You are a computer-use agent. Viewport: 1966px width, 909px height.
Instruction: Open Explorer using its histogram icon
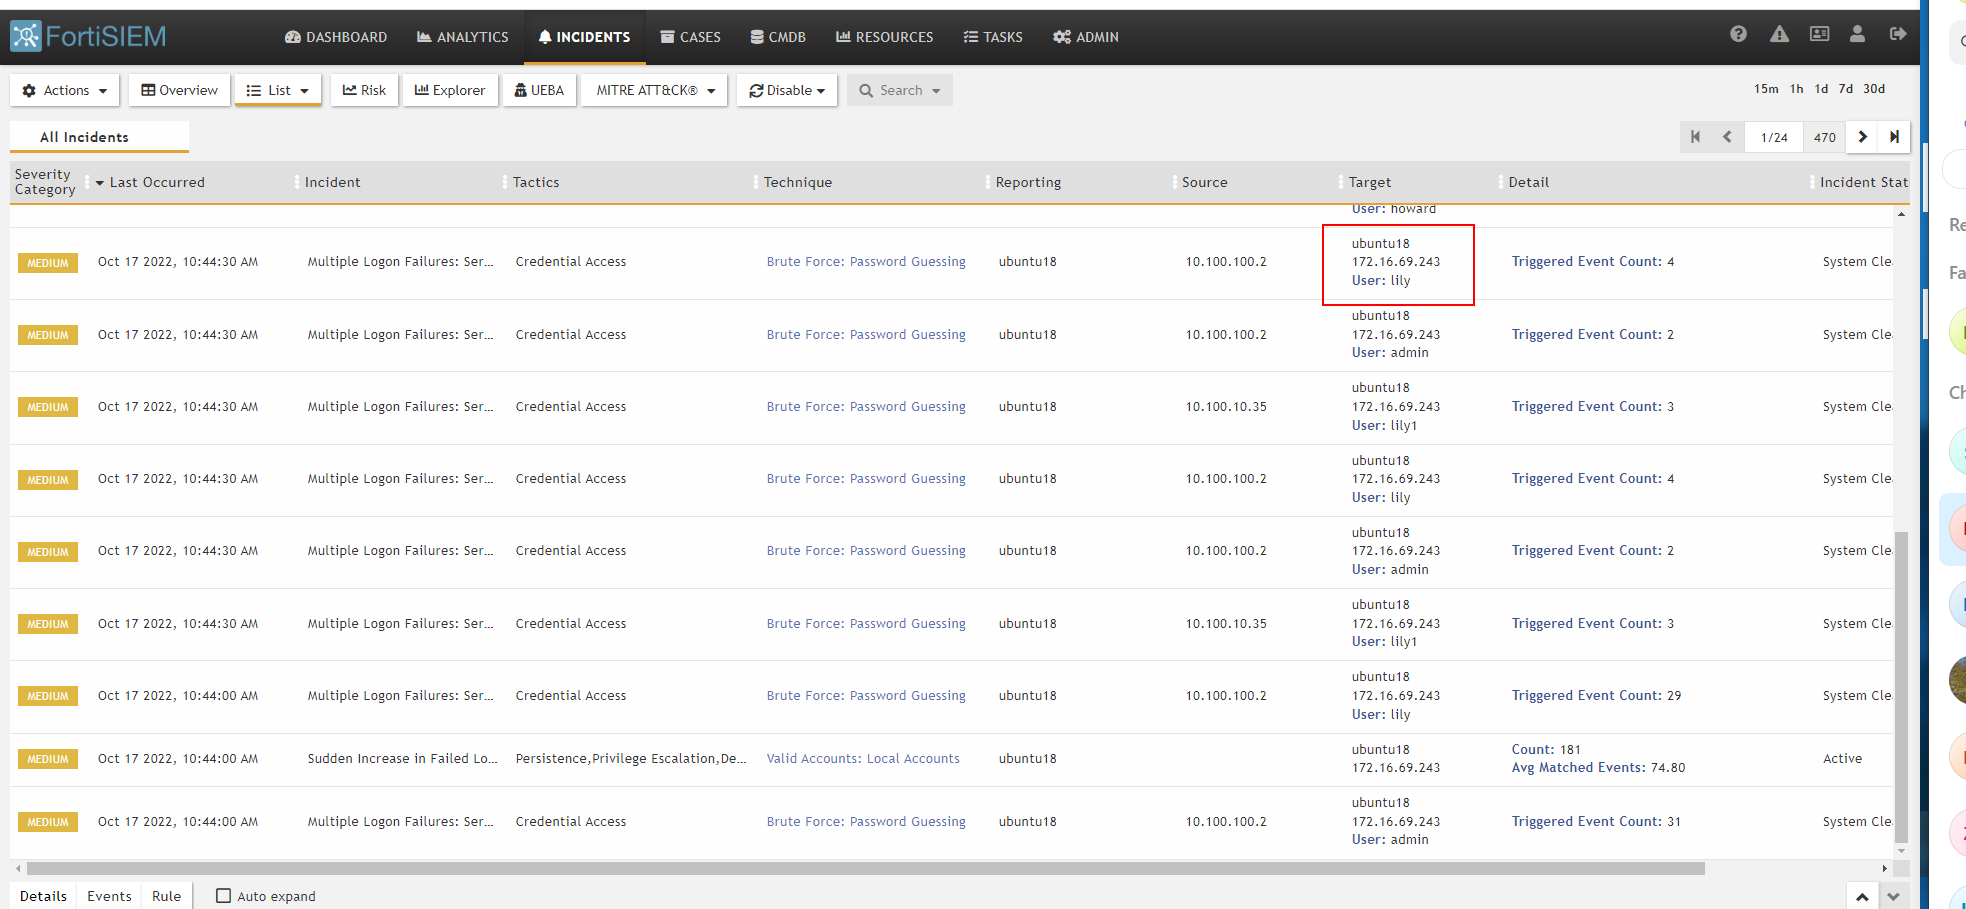(450, 90)
